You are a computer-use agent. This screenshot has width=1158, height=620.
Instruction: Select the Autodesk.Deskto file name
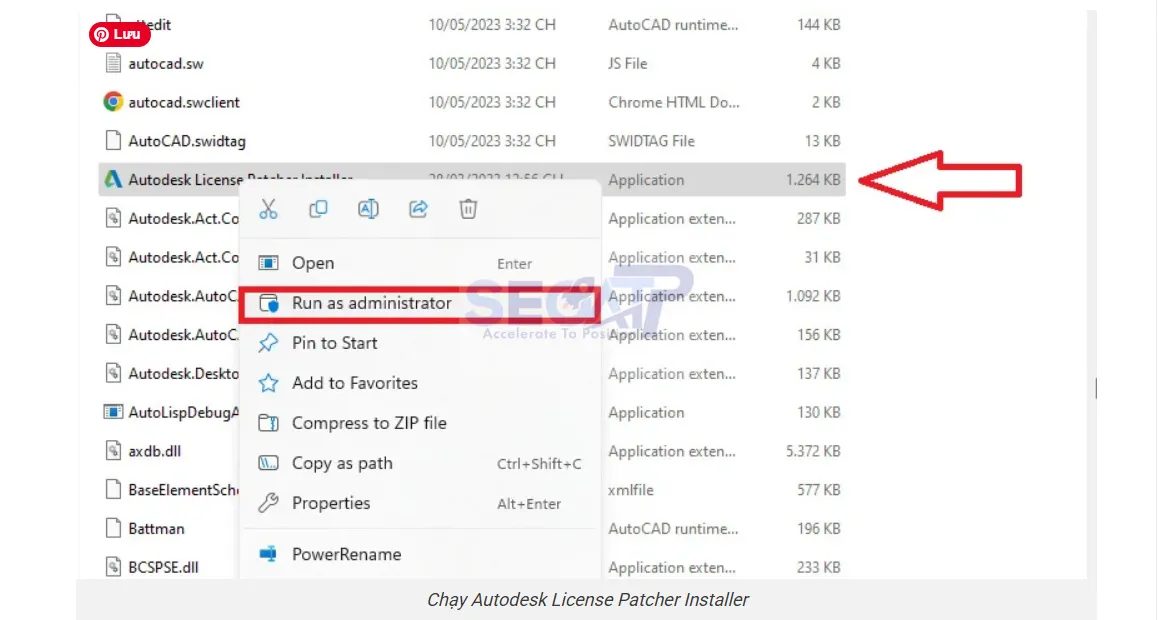183,373
